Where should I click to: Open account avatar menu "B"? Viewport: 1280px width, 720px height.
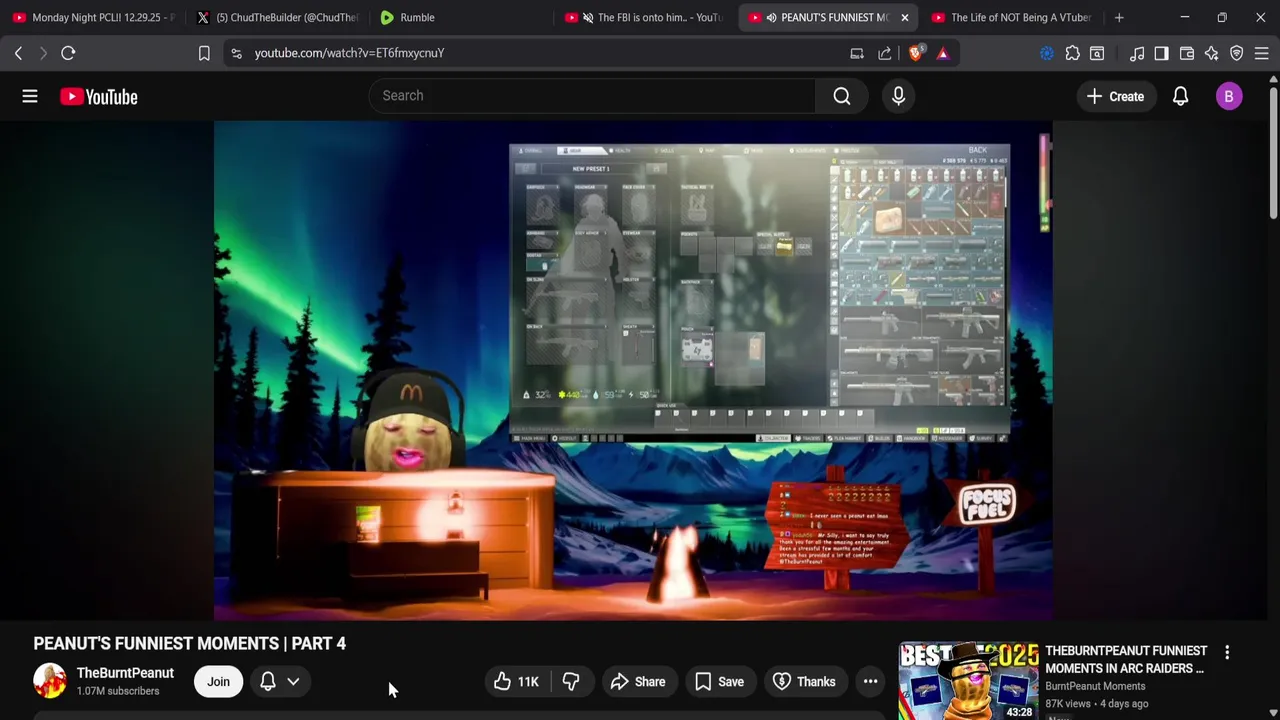(x=1229, y=96)
